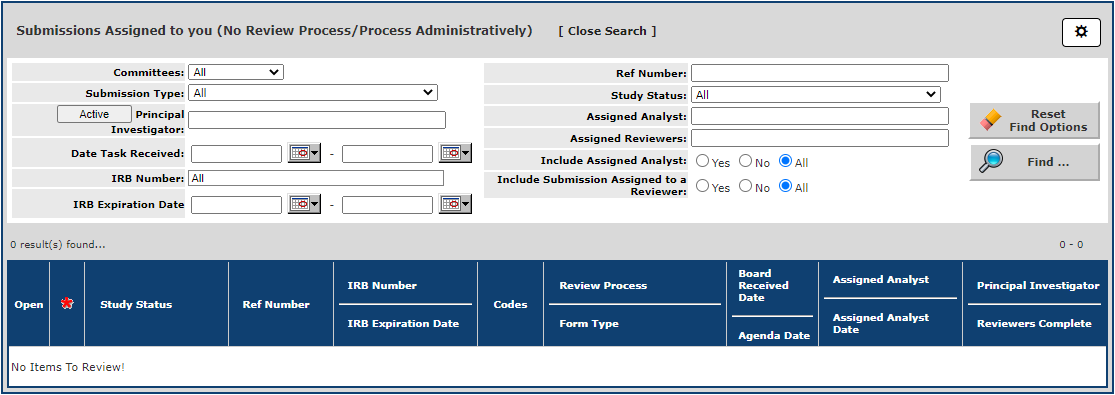Image resolution: width=1115 pixels, height=395 pixels.
Task: Open the Committees dropdown
Action: 236,72
